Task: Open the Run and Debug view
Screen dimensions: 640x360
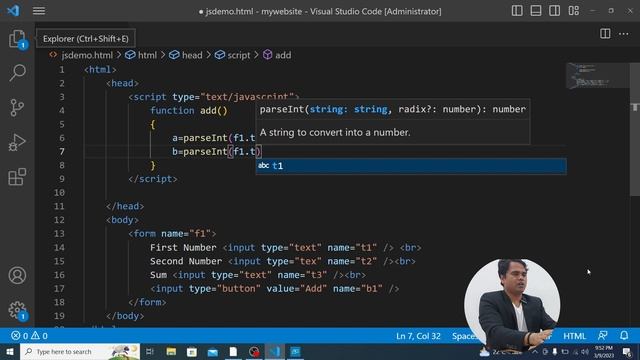Action: [17, 142]
